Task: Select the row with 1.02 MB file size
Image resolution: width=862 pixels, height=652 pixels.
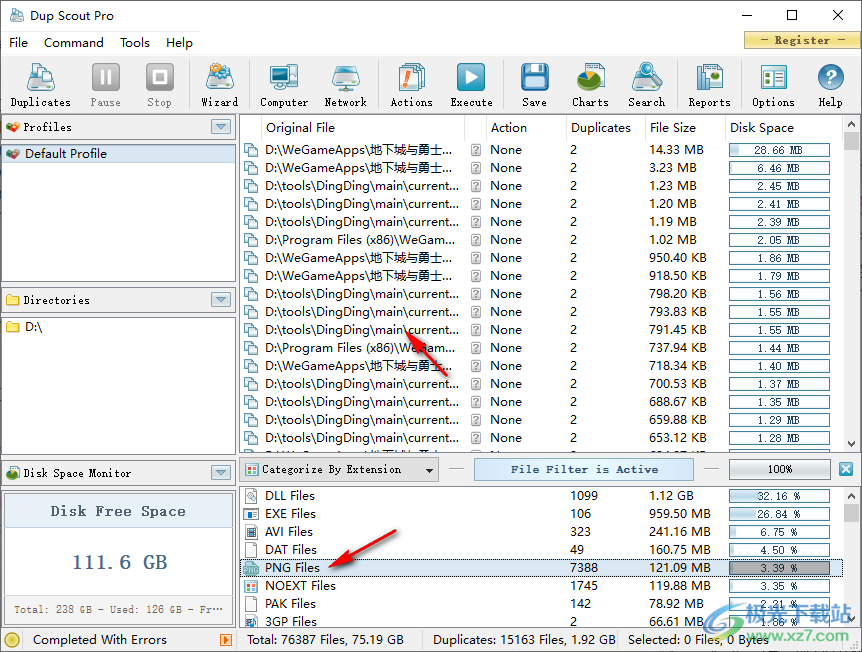Action: (x=541, y=240)
